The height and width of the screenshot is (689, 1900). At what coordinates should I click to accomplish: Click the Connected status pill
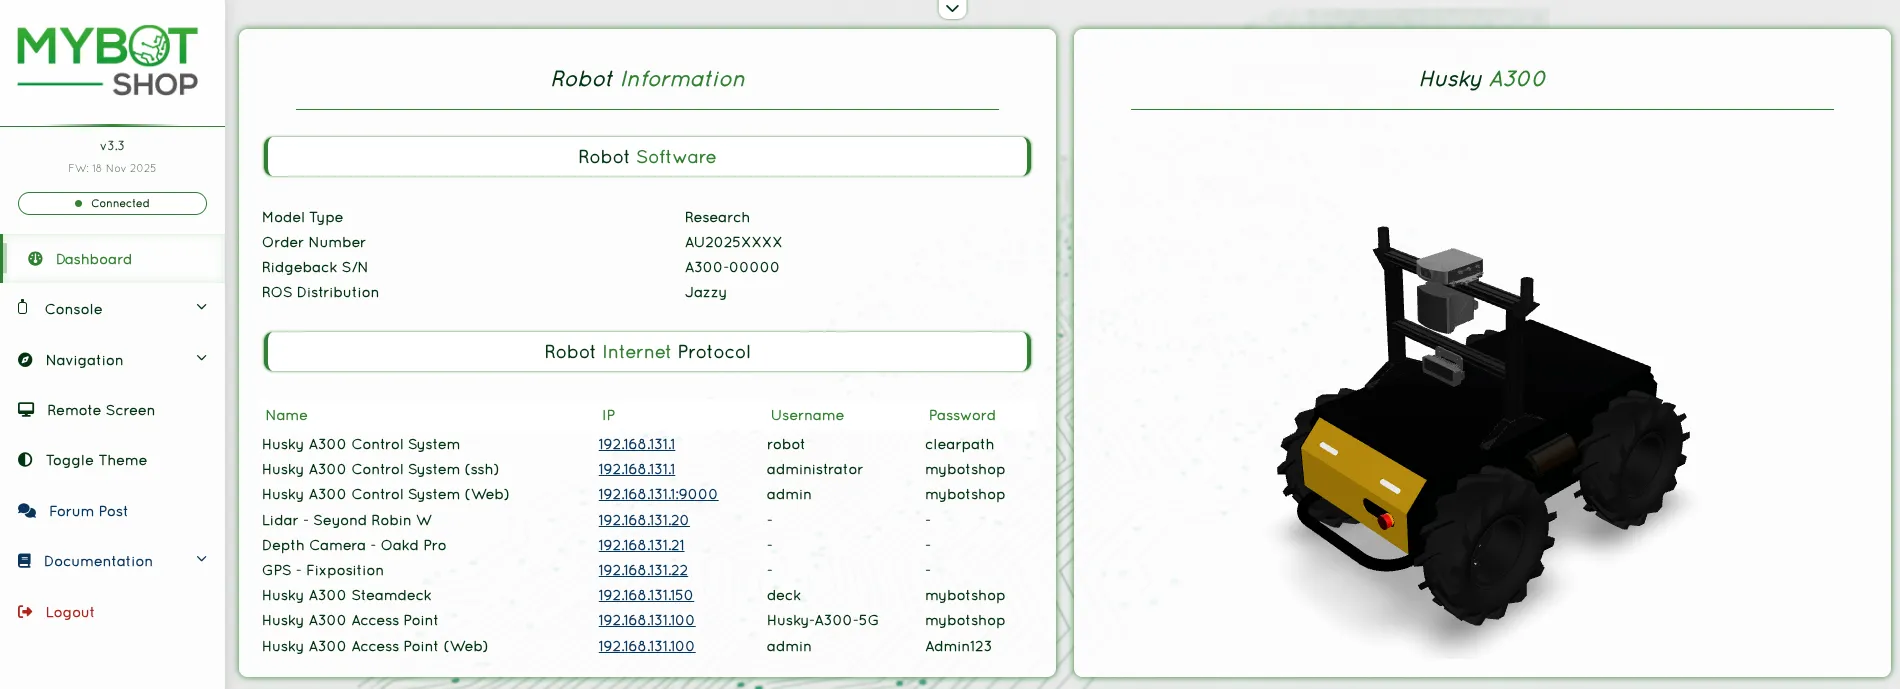(112, 203)
